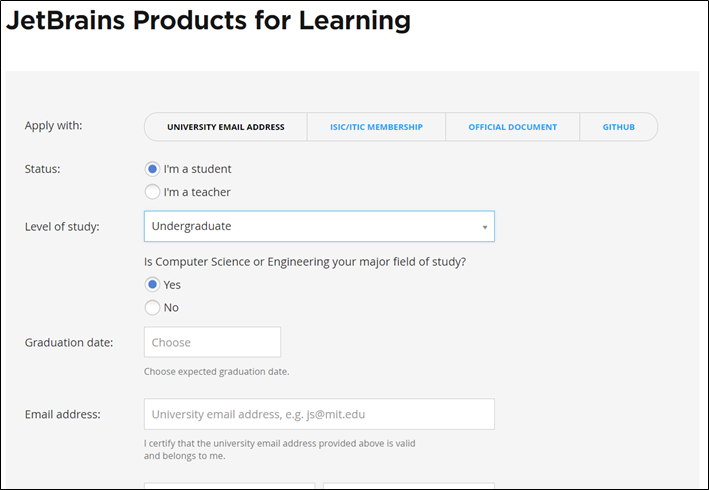The image size is (709, 490).
Task: Open the Level of study dropdown
Action: pyautogui.click(x=318, y=226)
